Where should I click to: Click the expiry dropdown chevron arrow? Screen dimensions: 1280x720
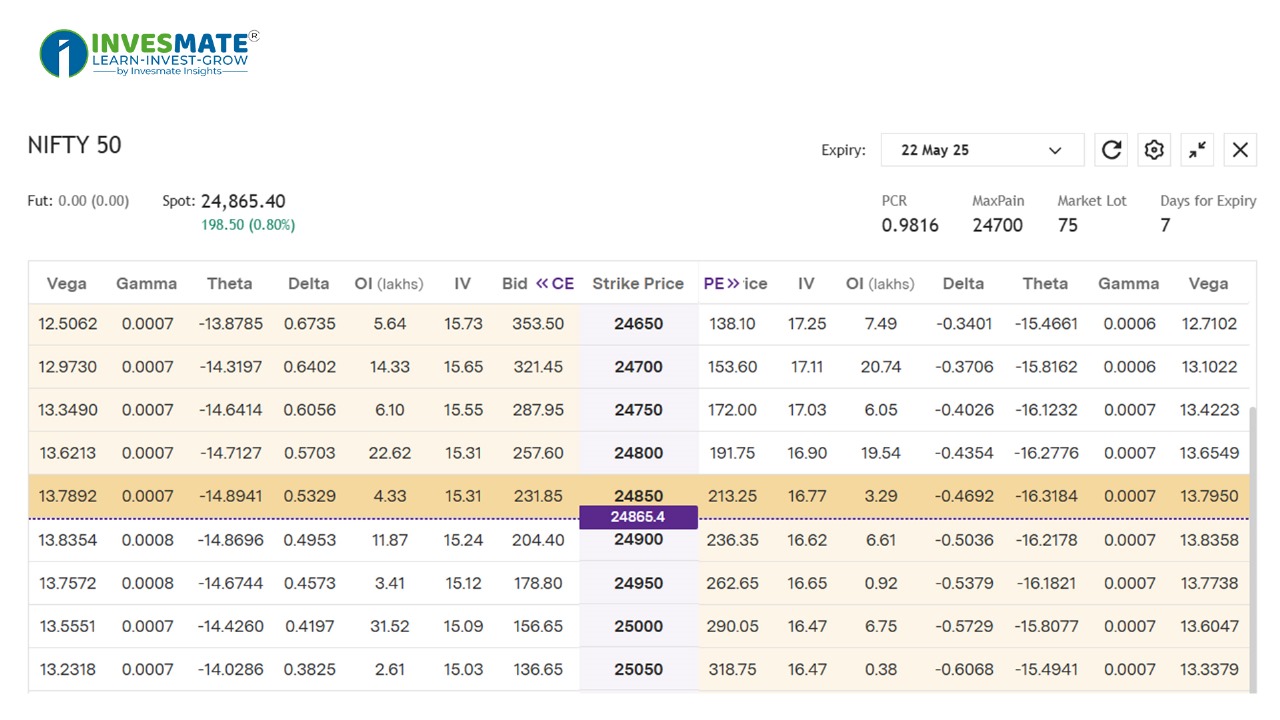1055,150
